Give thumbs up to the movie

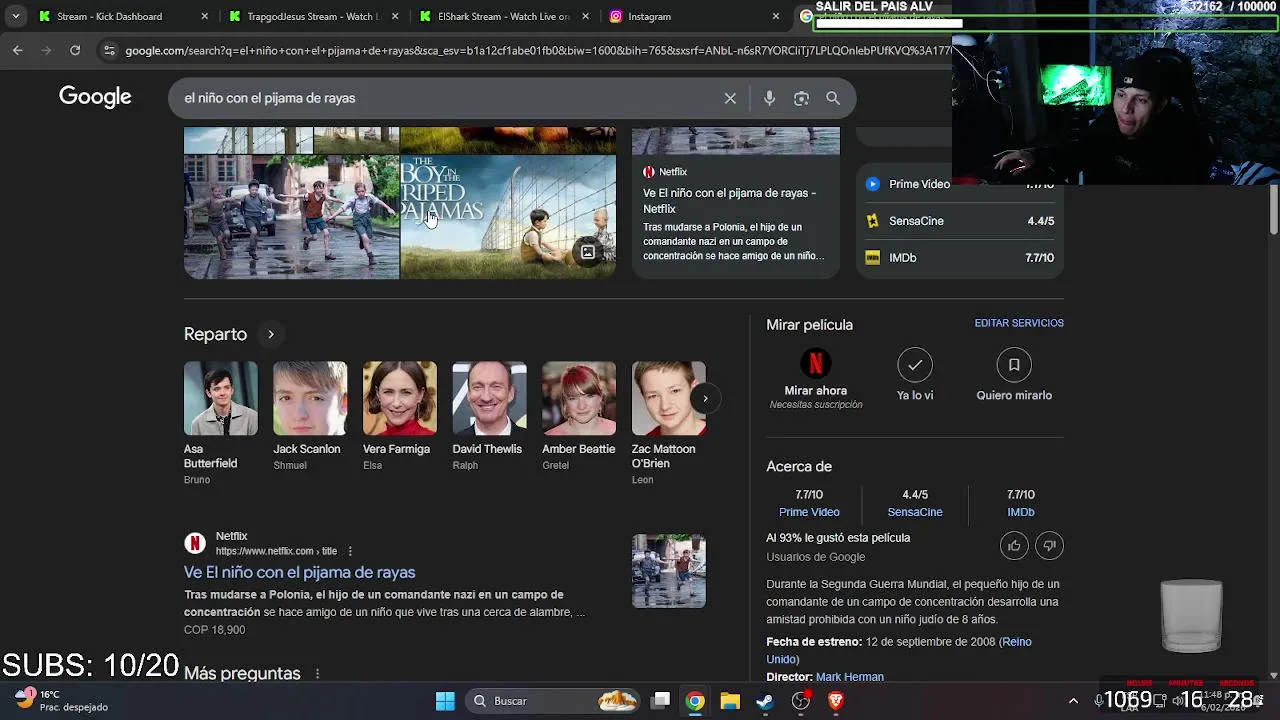[x=1014, y=545]
